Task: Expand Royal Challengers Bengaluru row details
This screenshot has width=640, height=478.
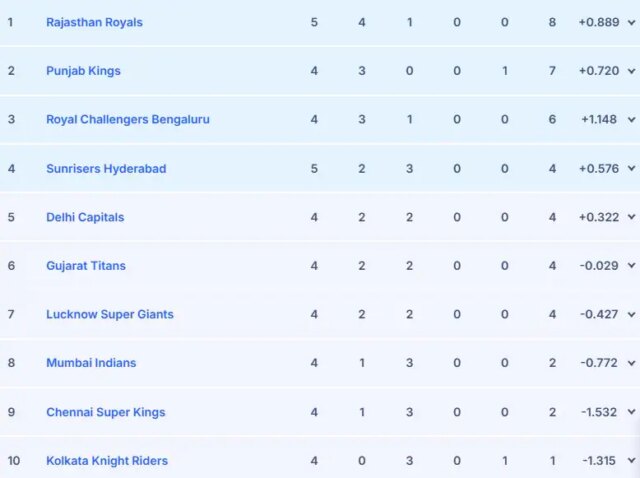Action: click(x=631, y=120)
